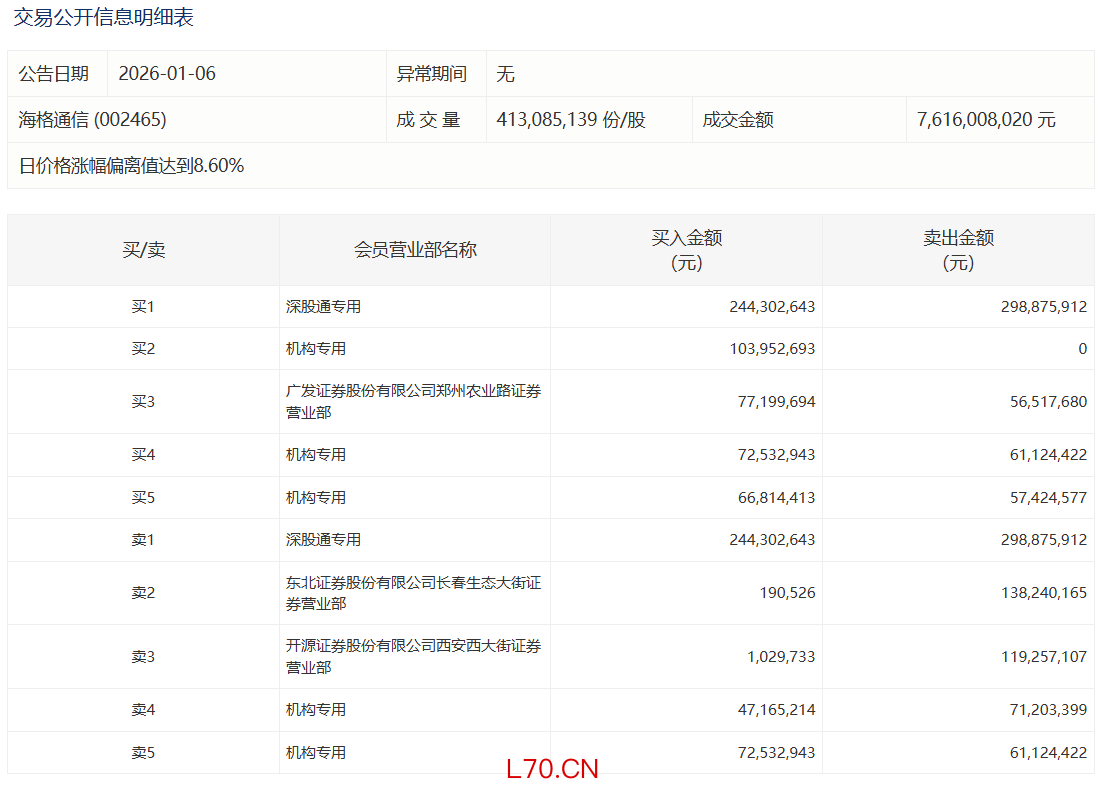Image resolution: width=1105 pixels, height=789 pixels.
Task: Click the 卖5 row label
Action: pyautogui.click(x=143, y=752)
